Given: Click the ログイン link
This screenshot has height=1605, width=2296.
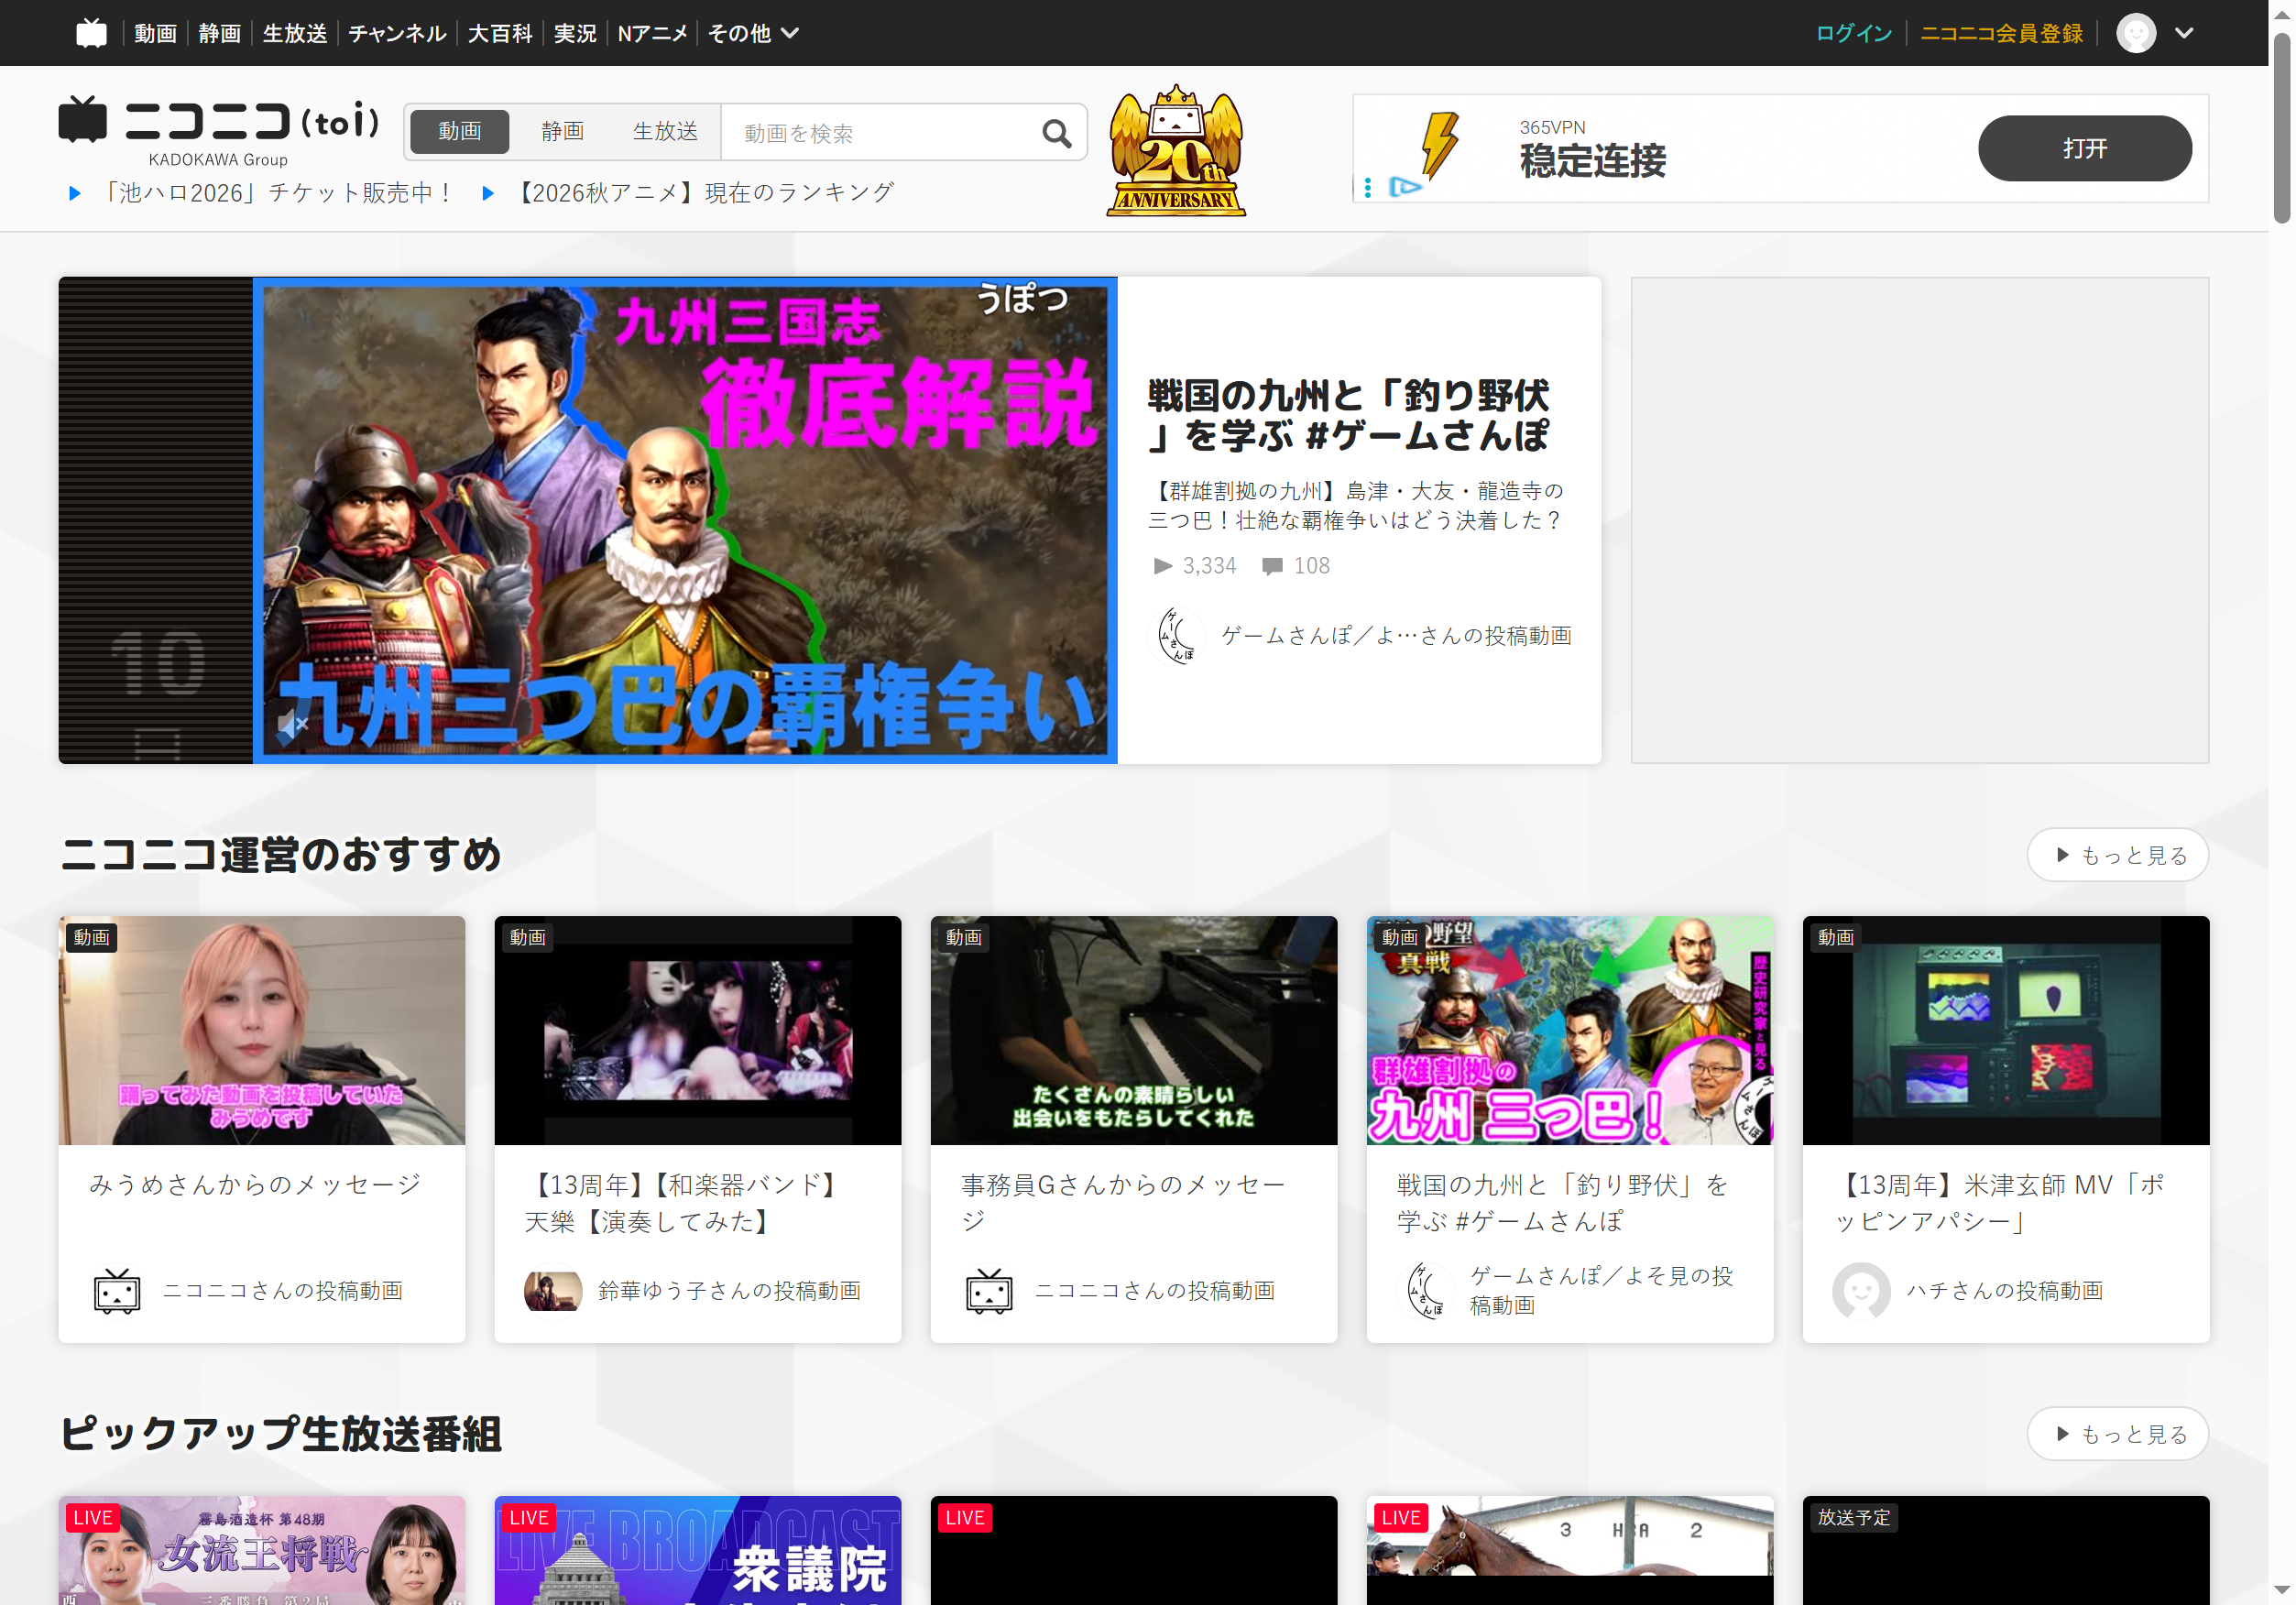Looking at the screenshot, I should [x=1853, y=33].
